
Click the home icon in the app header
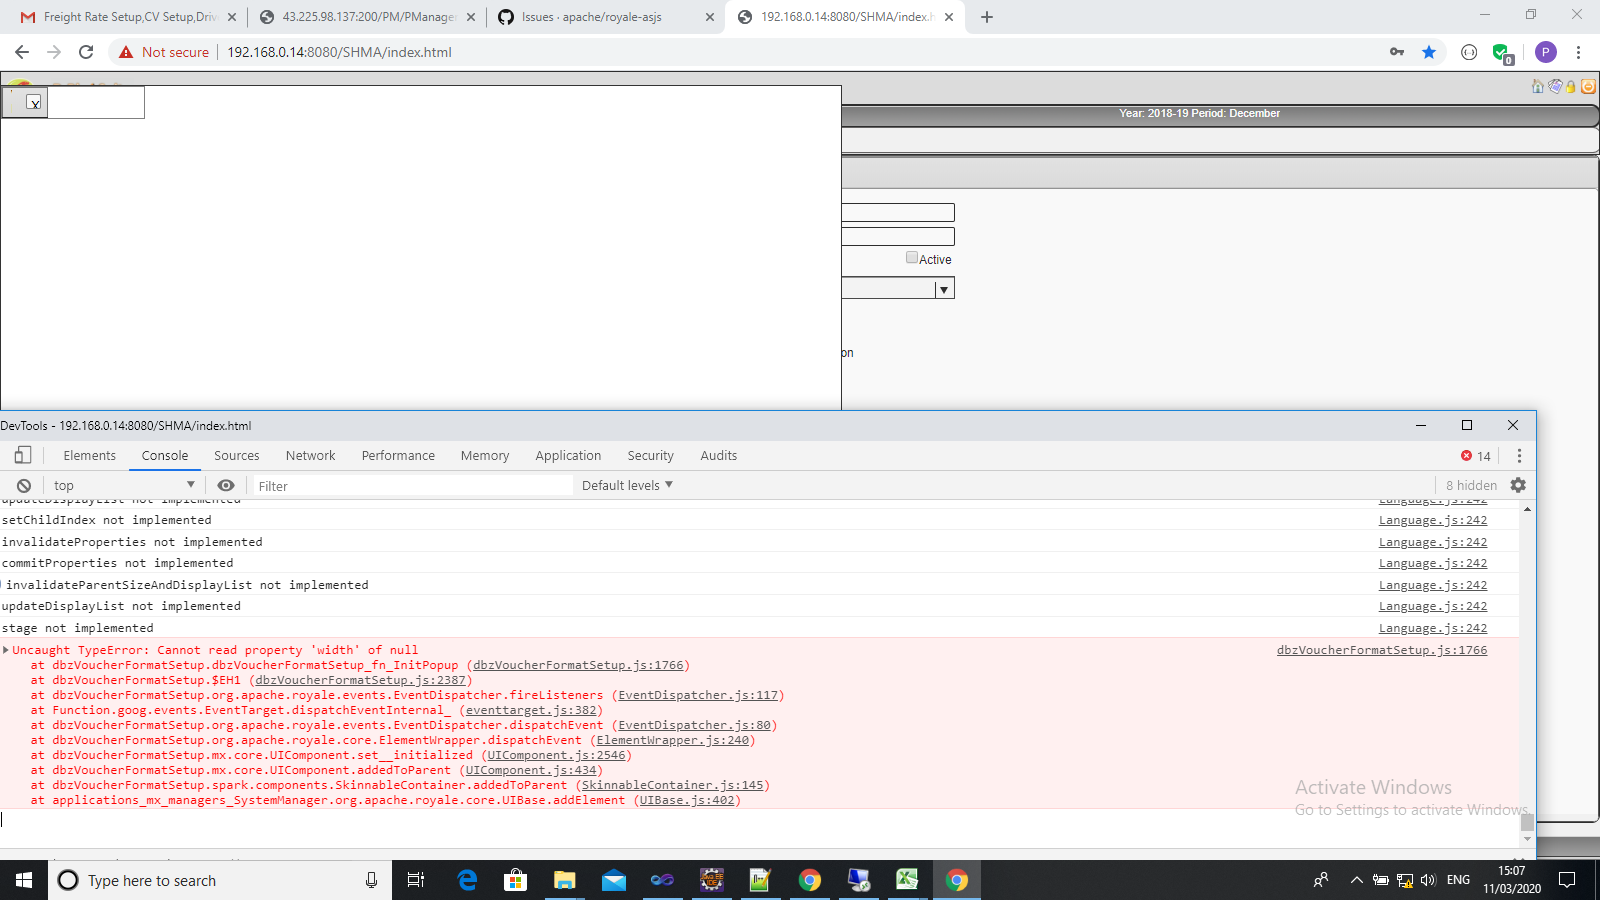[1538, 87]
